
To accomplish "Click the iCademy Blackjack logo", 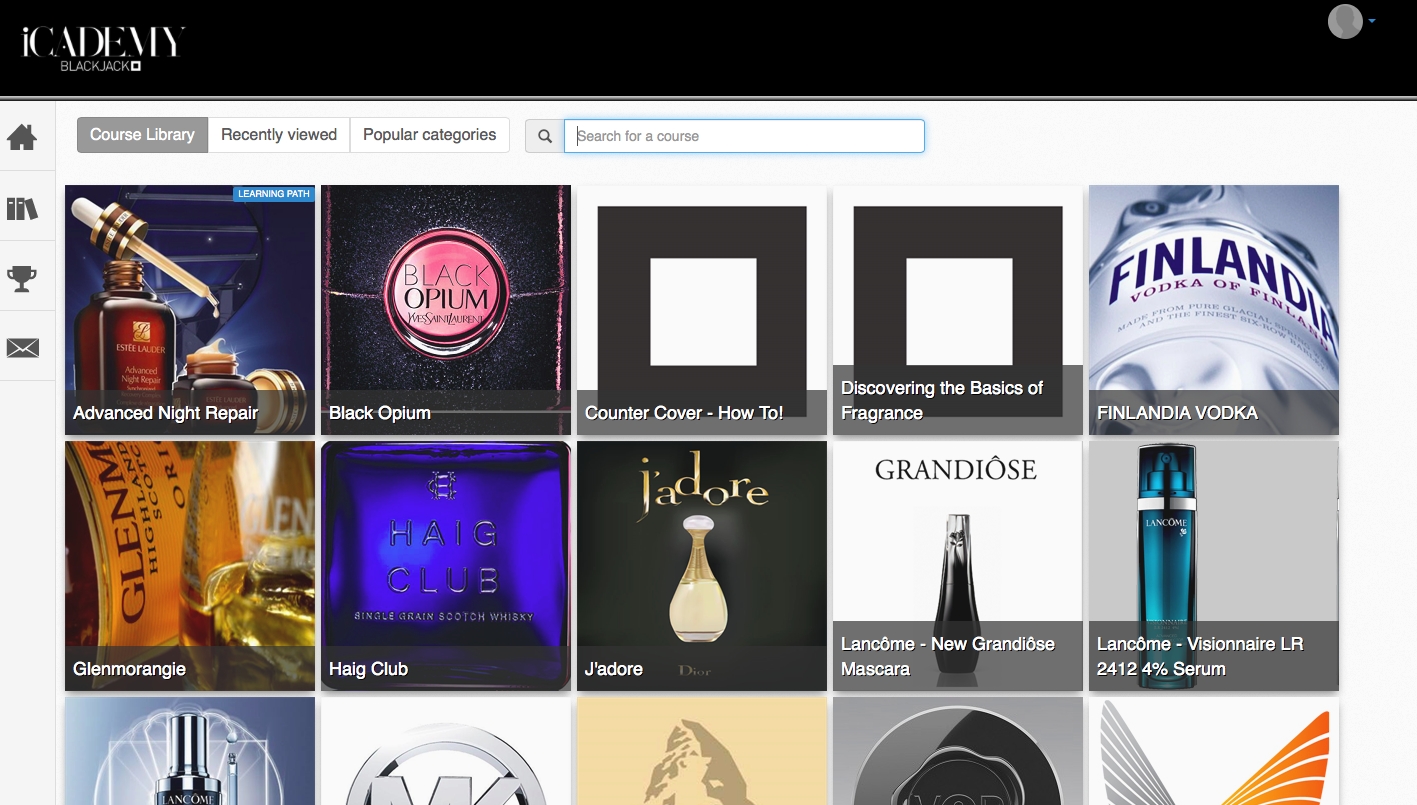I will [103, 49].
